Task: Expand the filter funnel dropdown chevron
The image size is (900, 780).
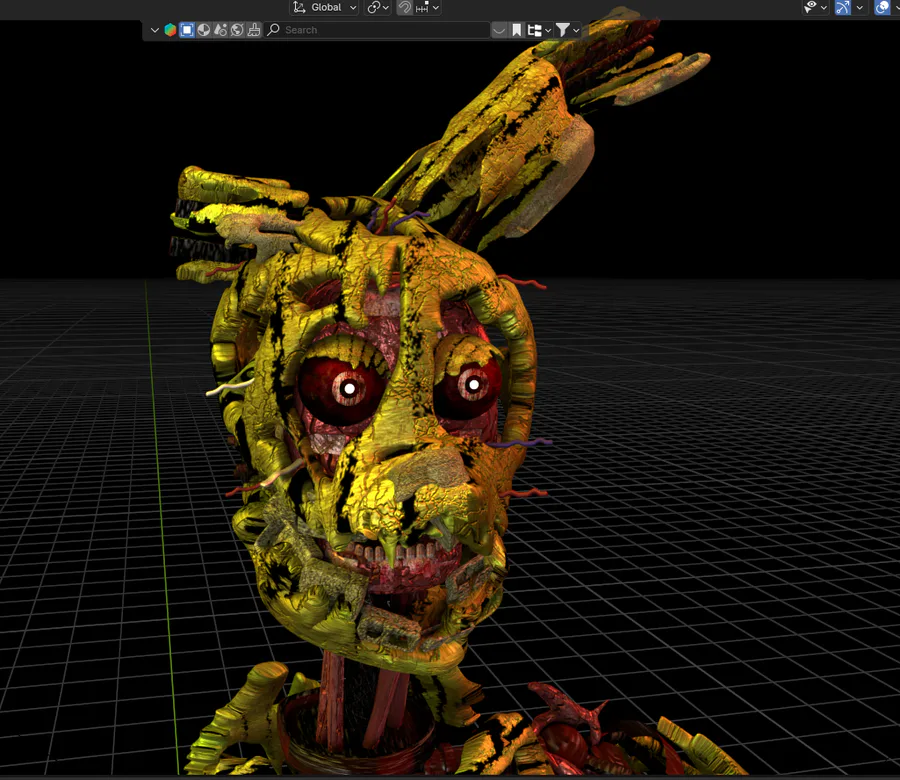Action: [x=576, y=30]
